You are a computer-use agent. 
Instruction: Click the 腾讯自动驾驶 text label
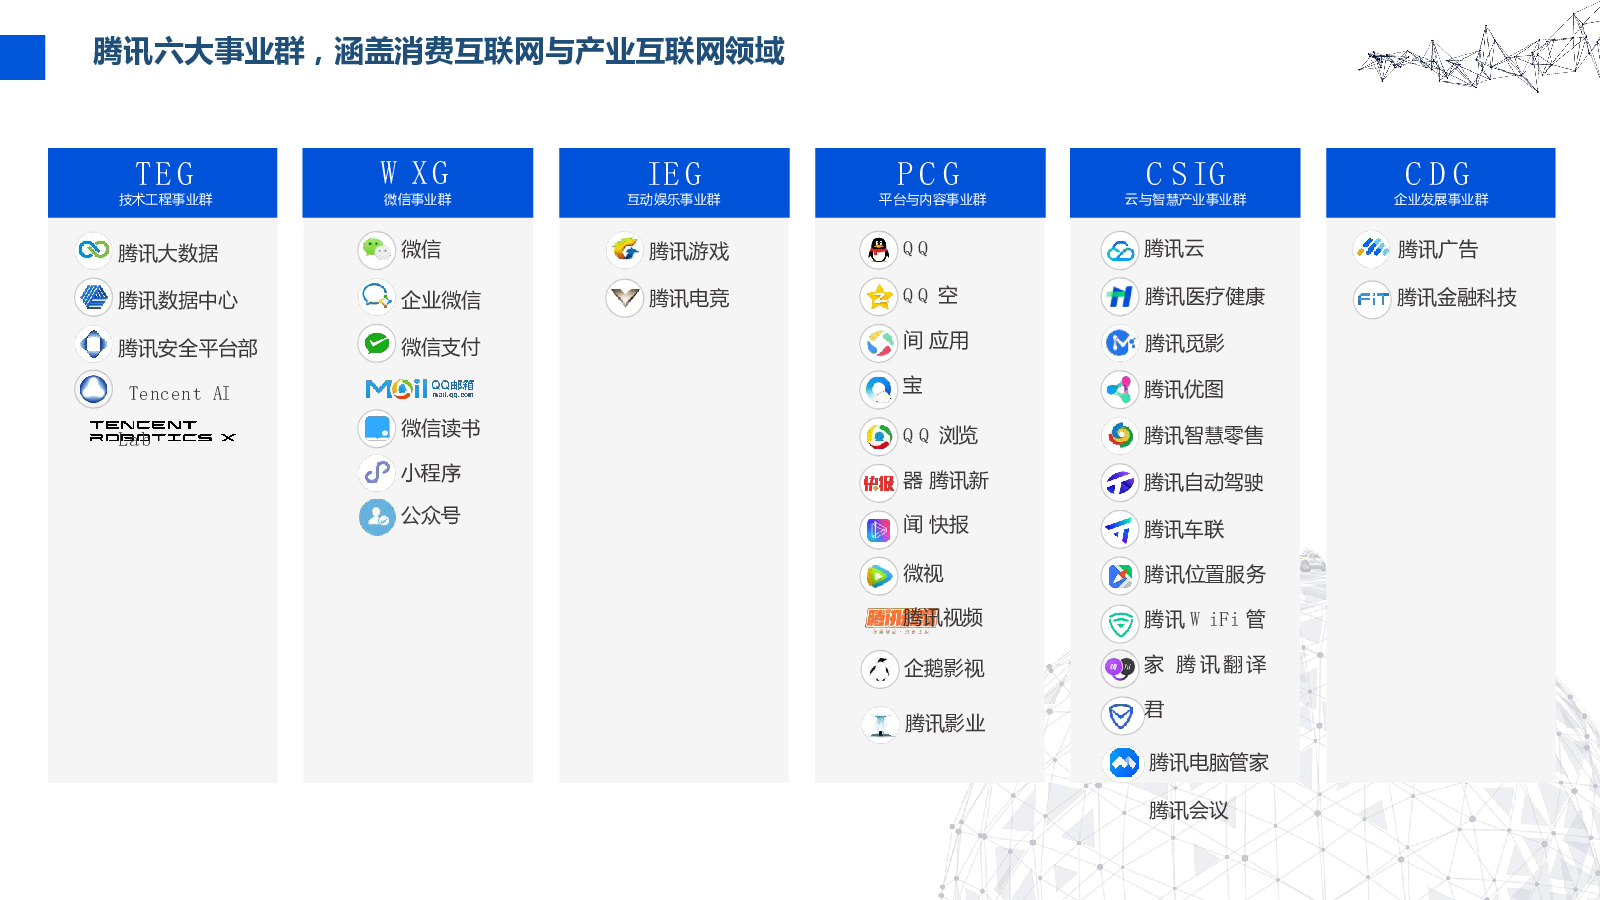click(x=1204, y=483)
